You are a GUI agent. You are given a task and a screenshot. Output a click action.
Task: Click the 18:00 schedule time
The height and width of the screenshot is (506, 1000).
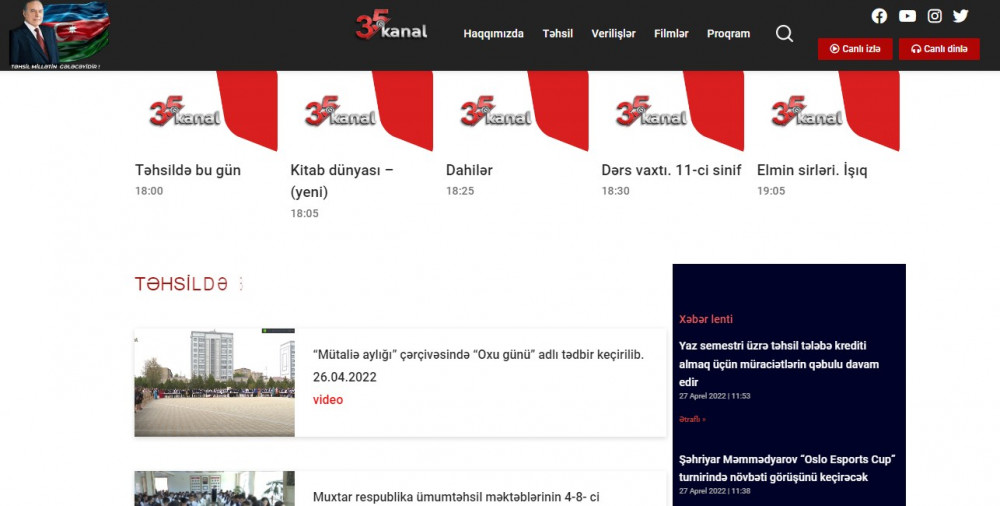pos(149,191)
